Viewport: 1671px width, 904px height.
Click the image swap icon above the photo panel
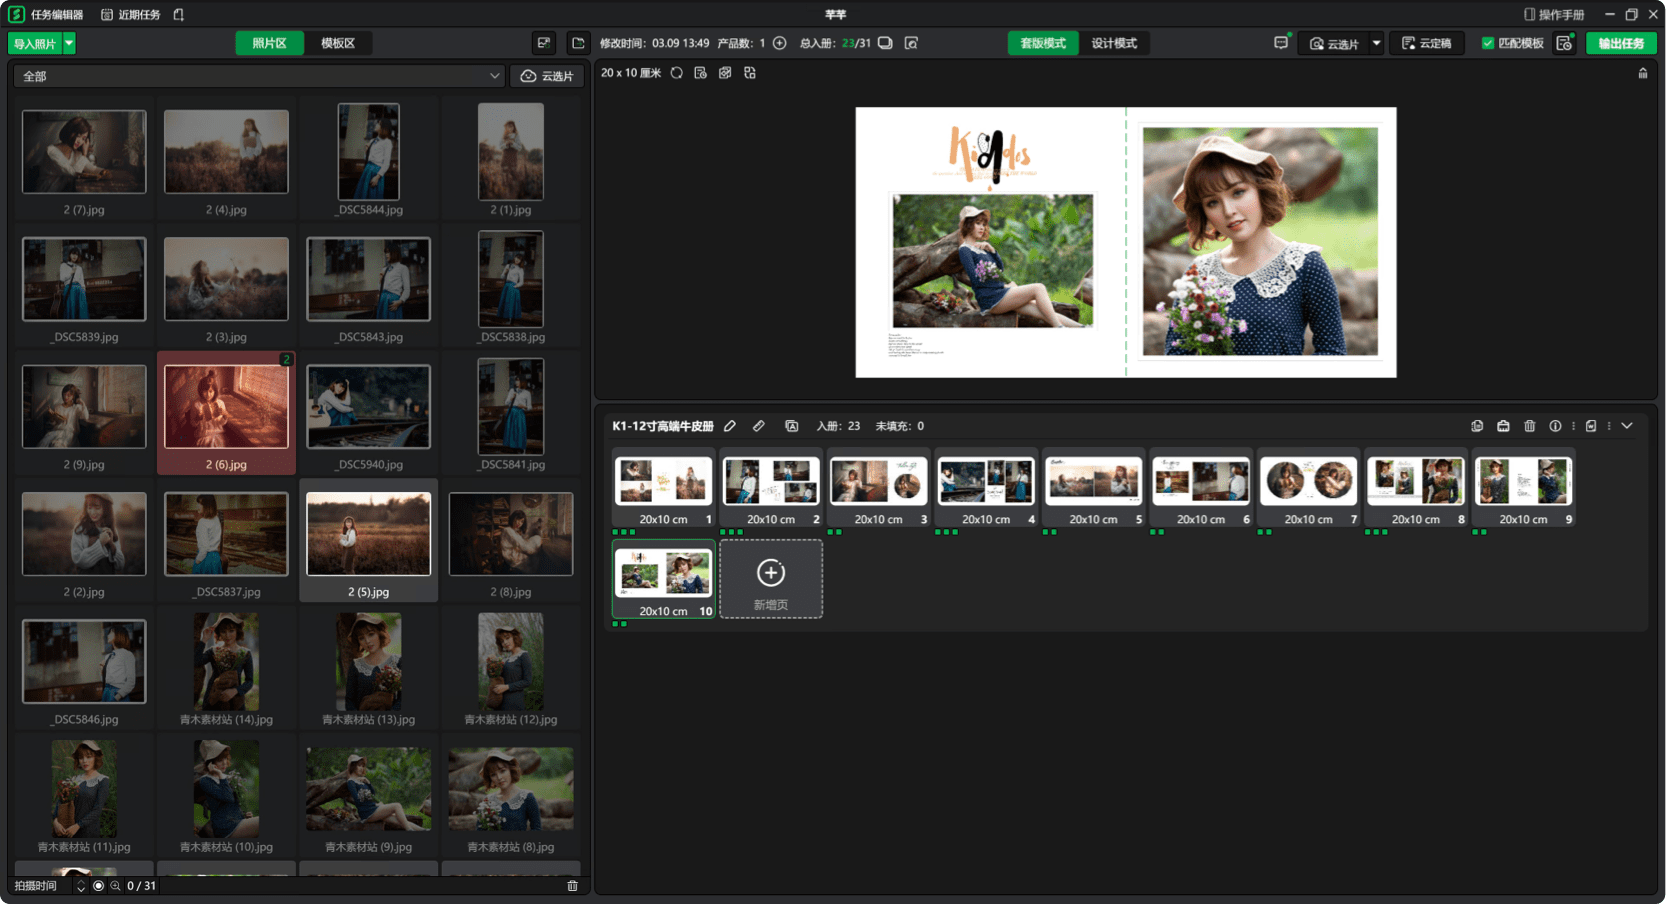coord(543,43)
